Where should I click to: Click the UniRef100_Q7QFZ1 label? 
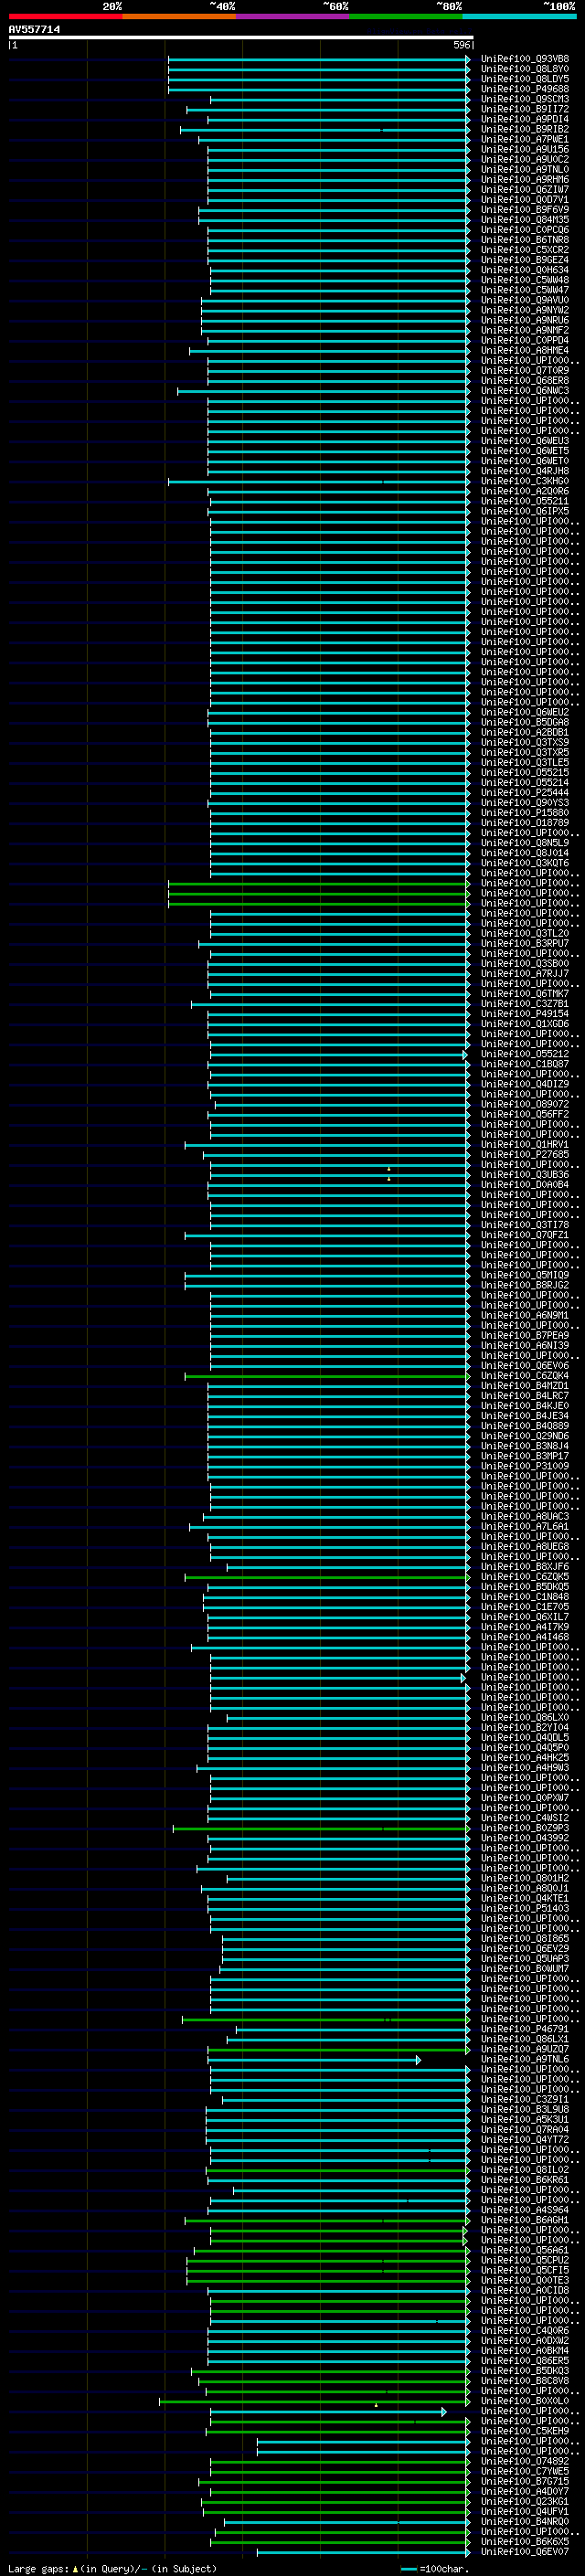(525, 1235)
